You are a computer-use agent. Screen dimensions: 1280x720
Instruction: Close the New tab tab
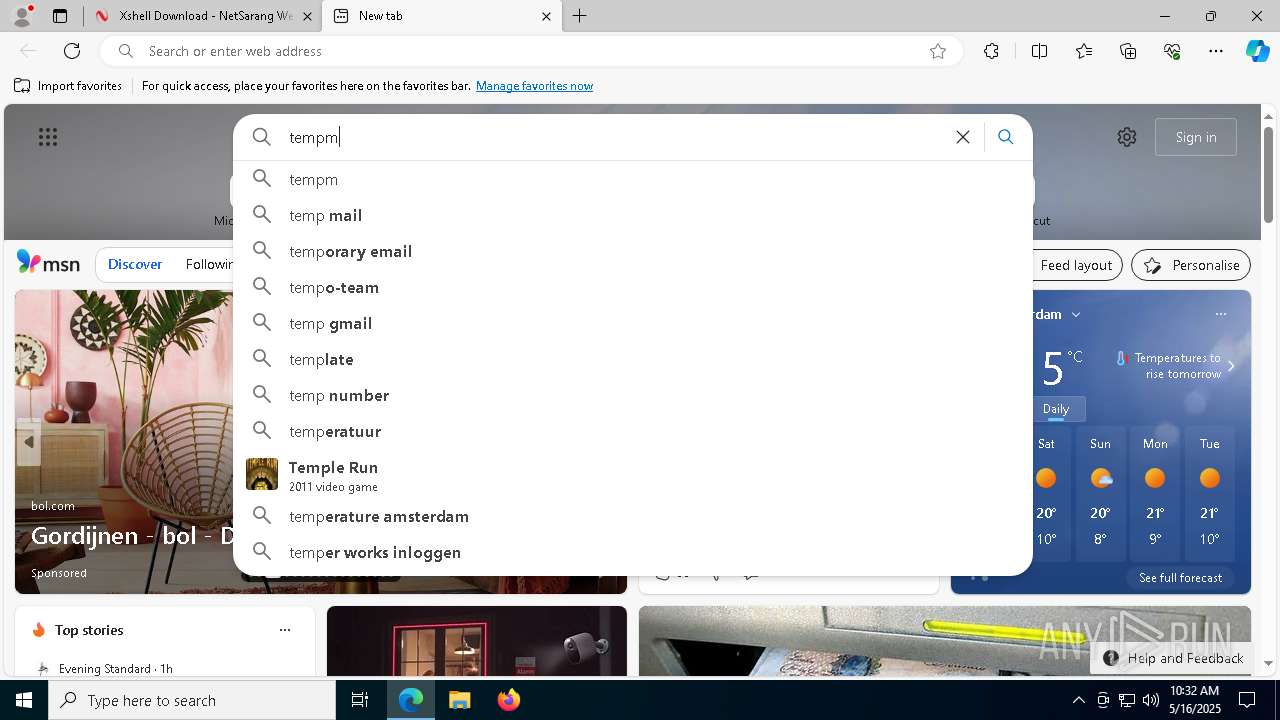pyautogui.click(x=546, y=16)
